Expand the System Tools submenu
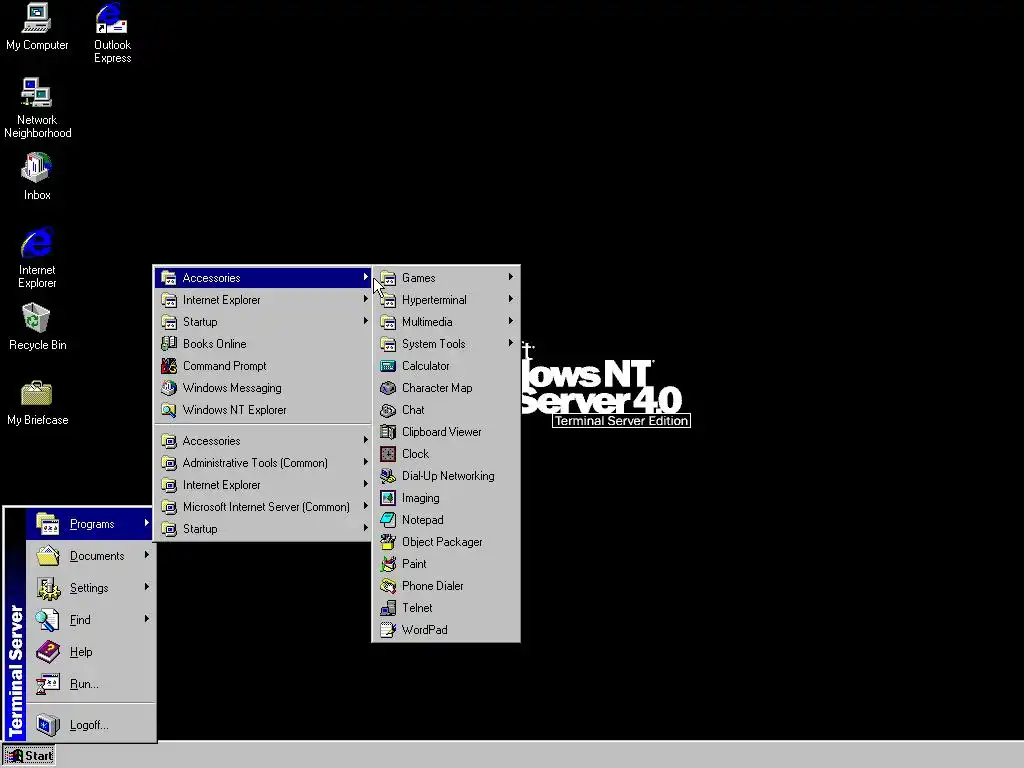Viewport: 1024px width, 768px height. (x=446, y=344)
